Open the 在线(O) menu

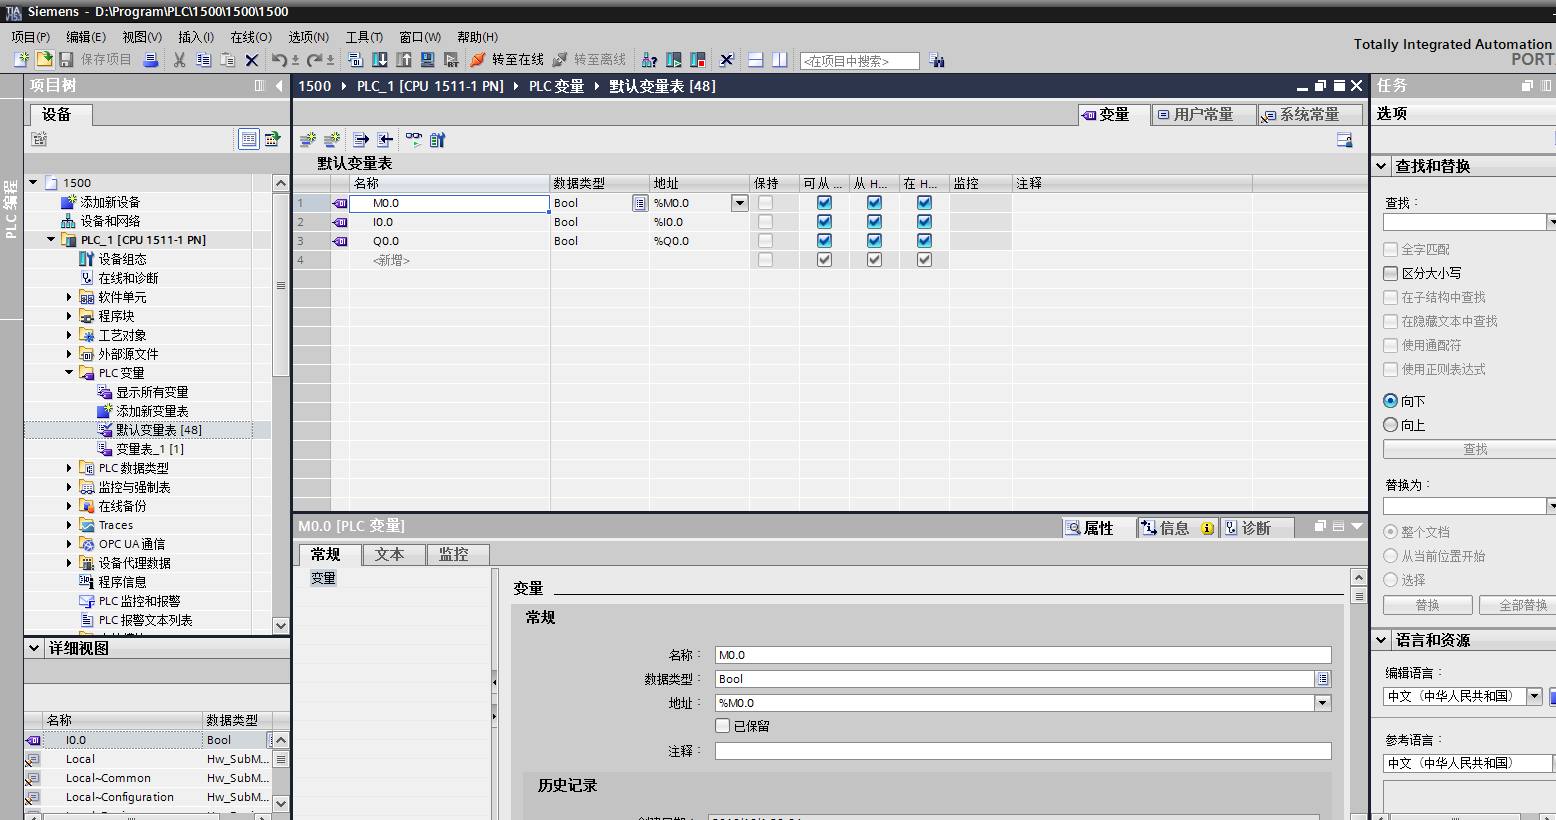click(x=251, y=37)
